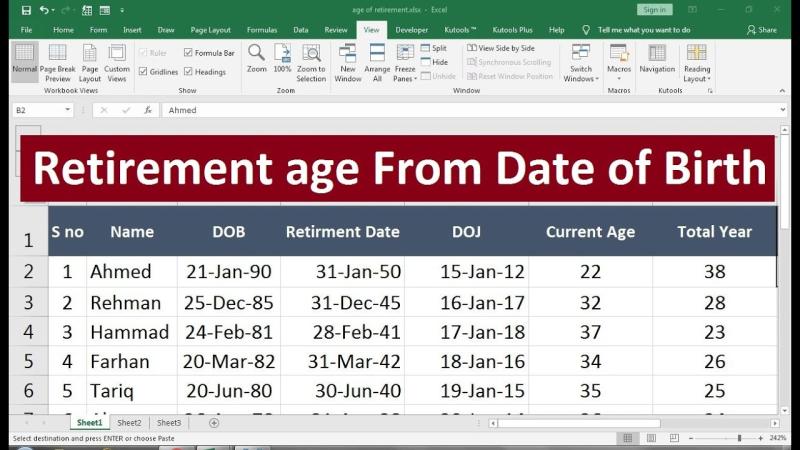Open a New Window
800x450 pixels.
[347, 63]
